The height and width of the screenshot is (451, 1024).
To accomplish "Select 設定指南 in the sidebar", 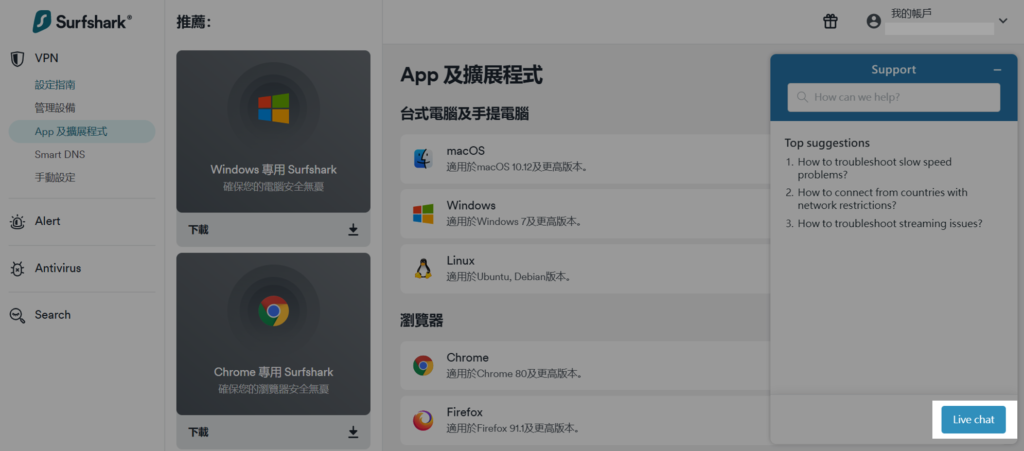I will coord(56,85).
